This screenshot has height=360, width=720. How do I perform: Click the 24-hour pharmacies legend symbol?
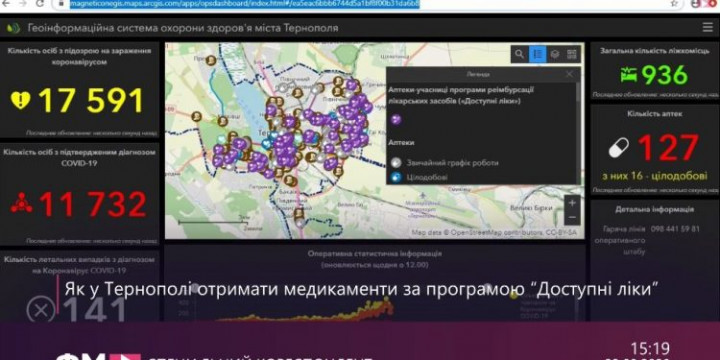(395, 177)
